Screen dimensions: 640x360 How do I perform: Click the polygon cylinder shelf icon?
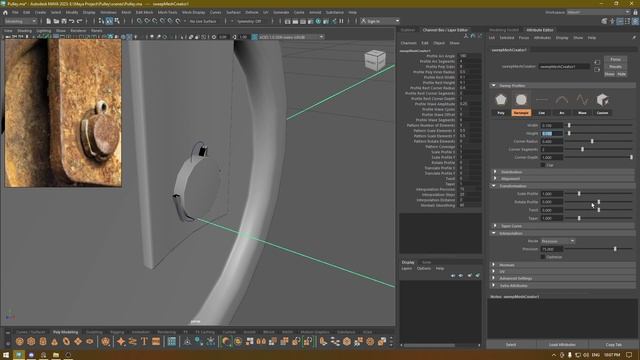(43, 341)
